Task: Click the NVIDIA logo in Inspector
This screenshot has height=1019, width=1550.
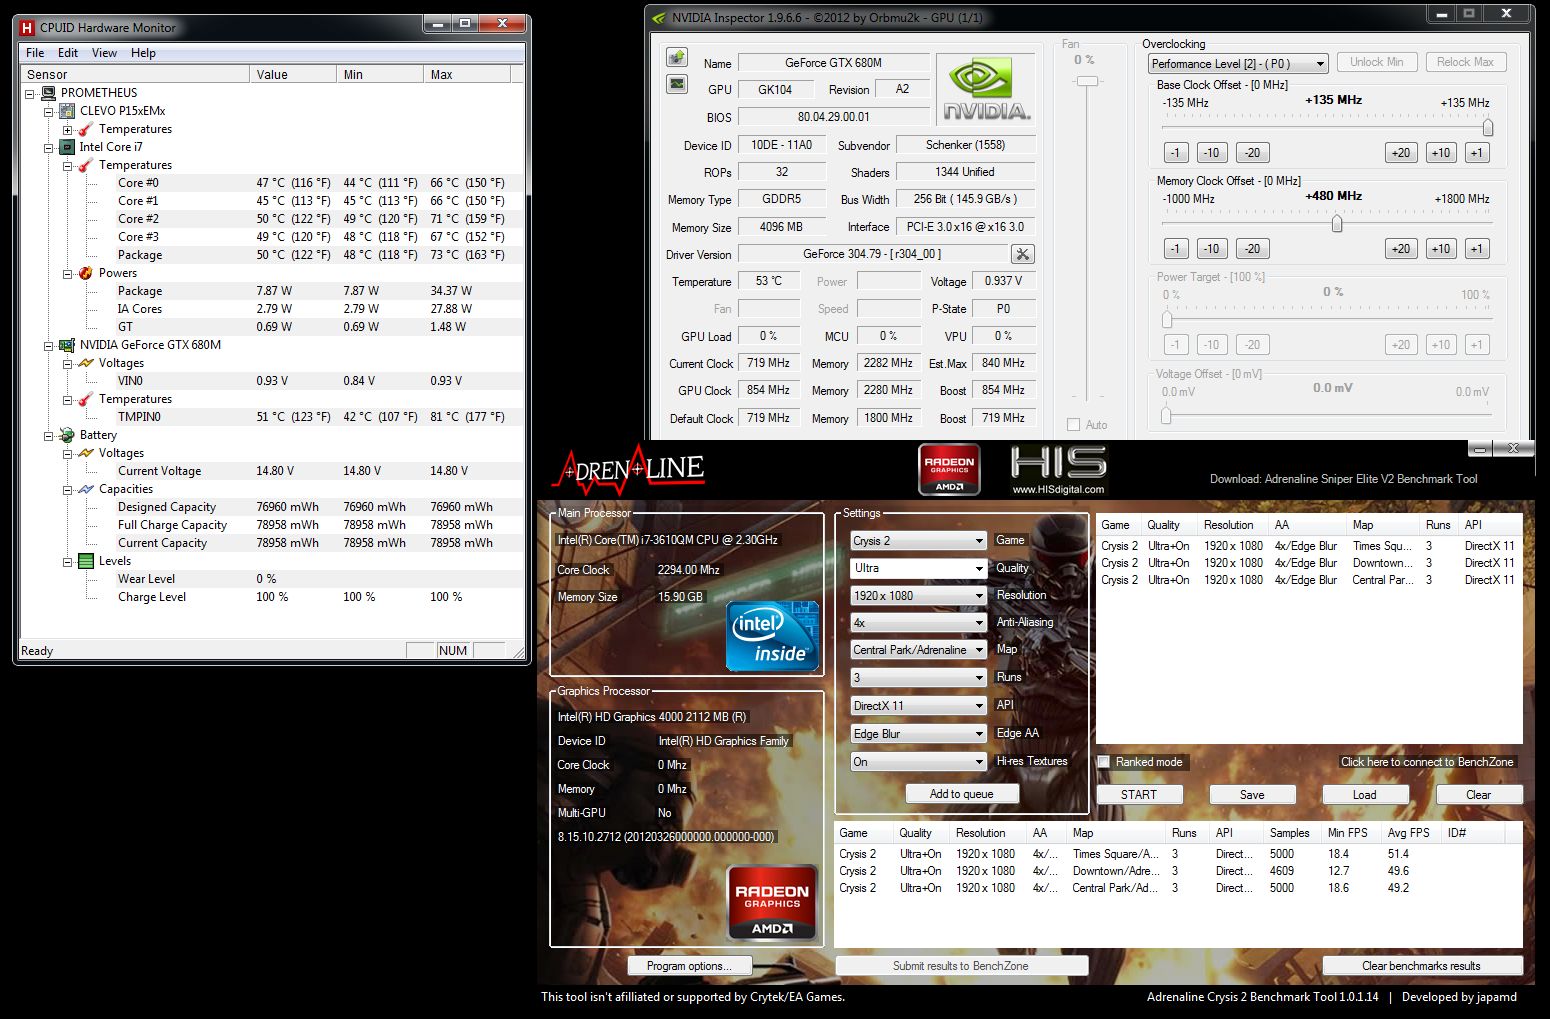Action: tap(985, 88)
